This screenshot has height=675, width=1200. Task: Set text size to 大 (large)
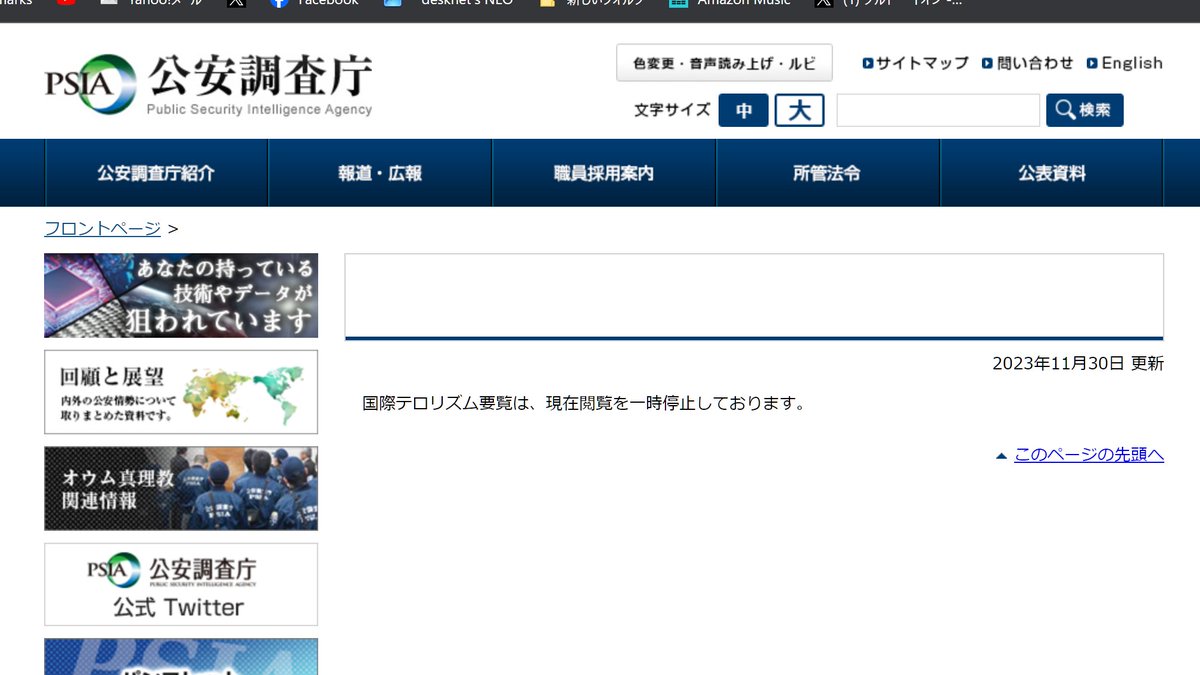[x=799, y=110]
